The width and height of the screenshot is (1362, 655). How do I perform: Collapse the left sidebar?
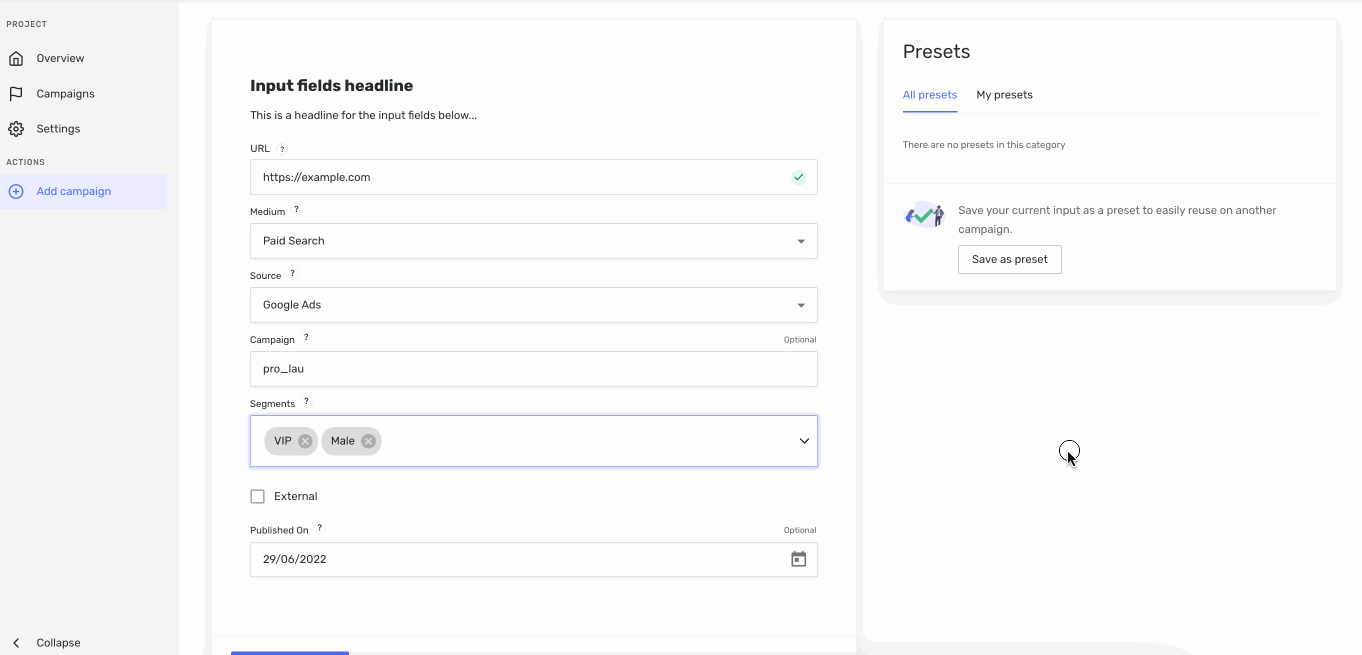pos(44,642)
